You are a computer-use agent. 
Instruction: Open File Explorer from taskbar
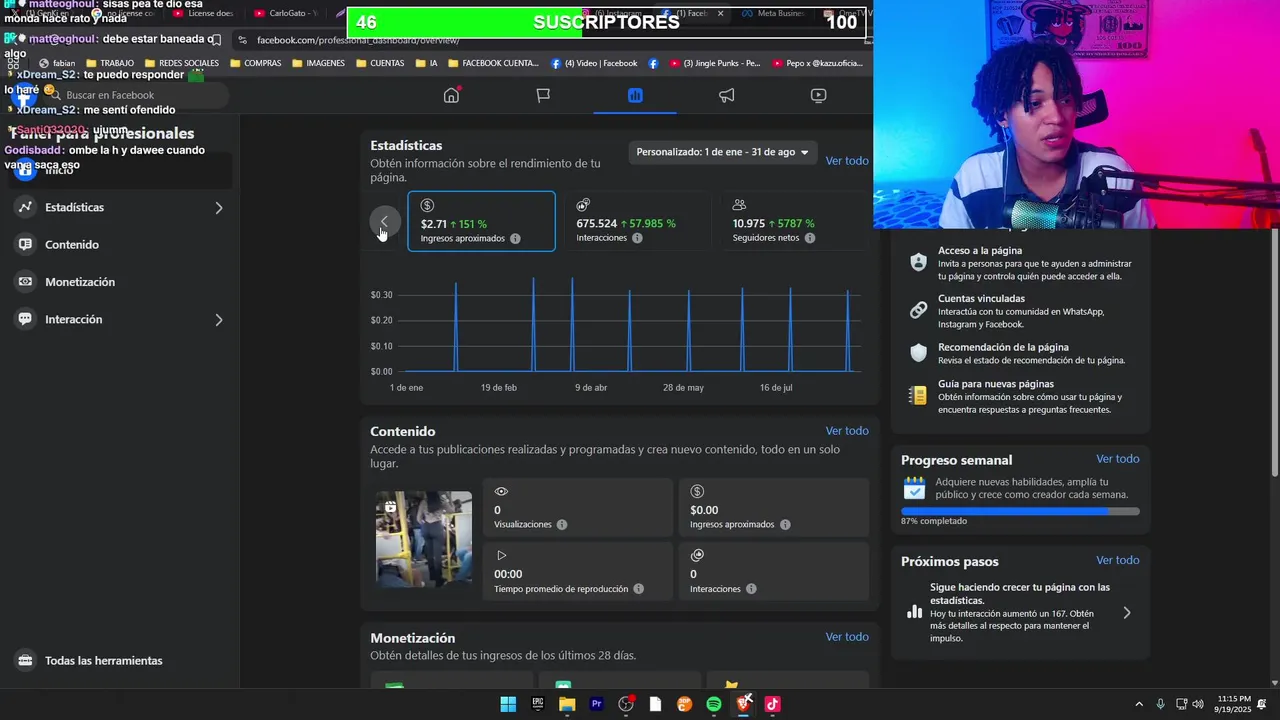point(567,704)
